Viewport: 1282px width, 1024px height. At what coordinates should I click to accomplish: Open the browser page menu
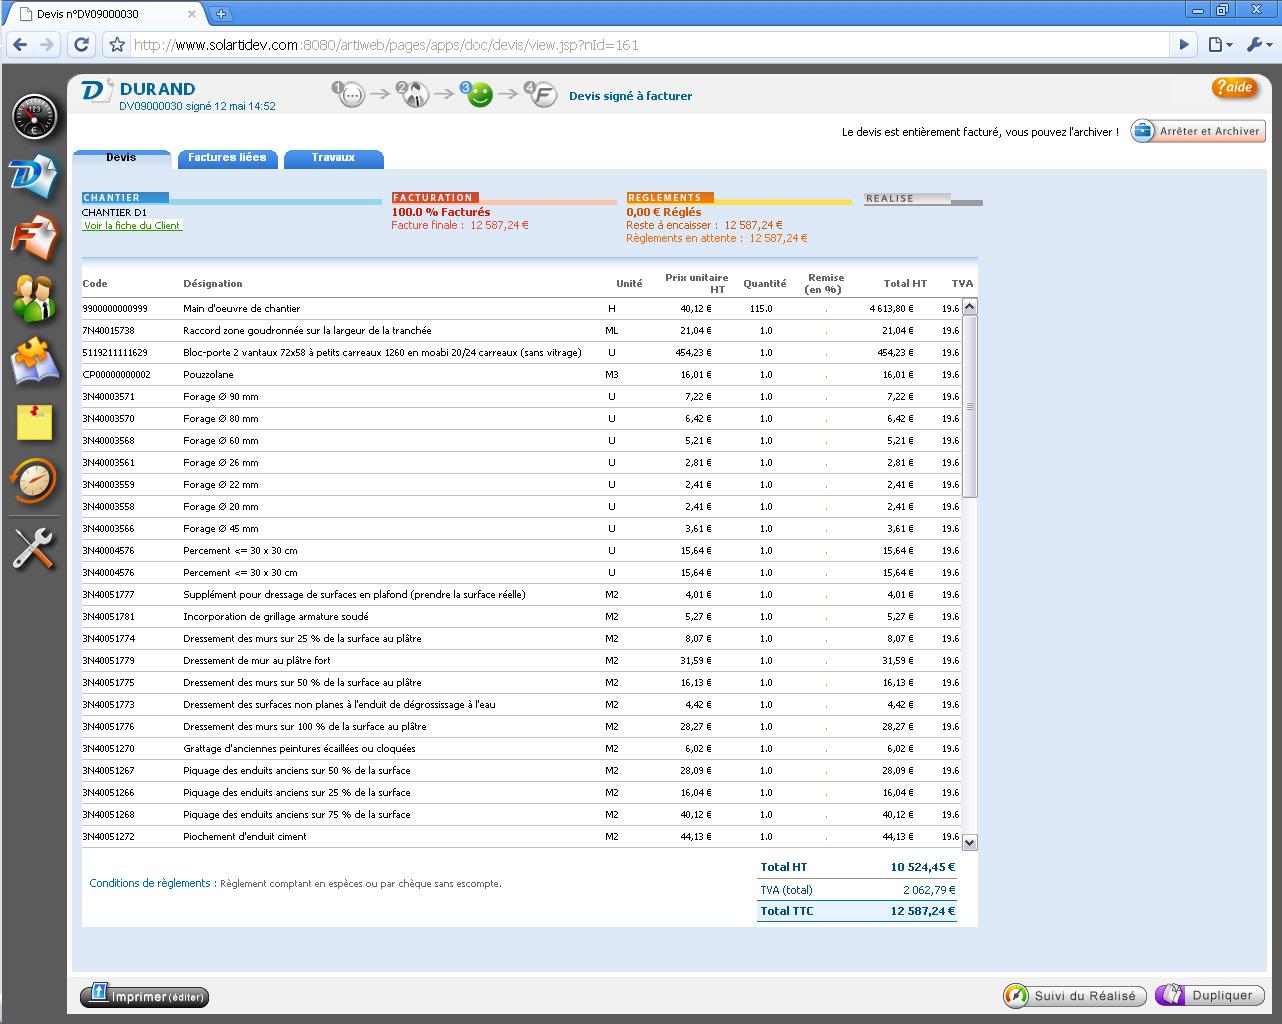click(x=1219, y=44)
